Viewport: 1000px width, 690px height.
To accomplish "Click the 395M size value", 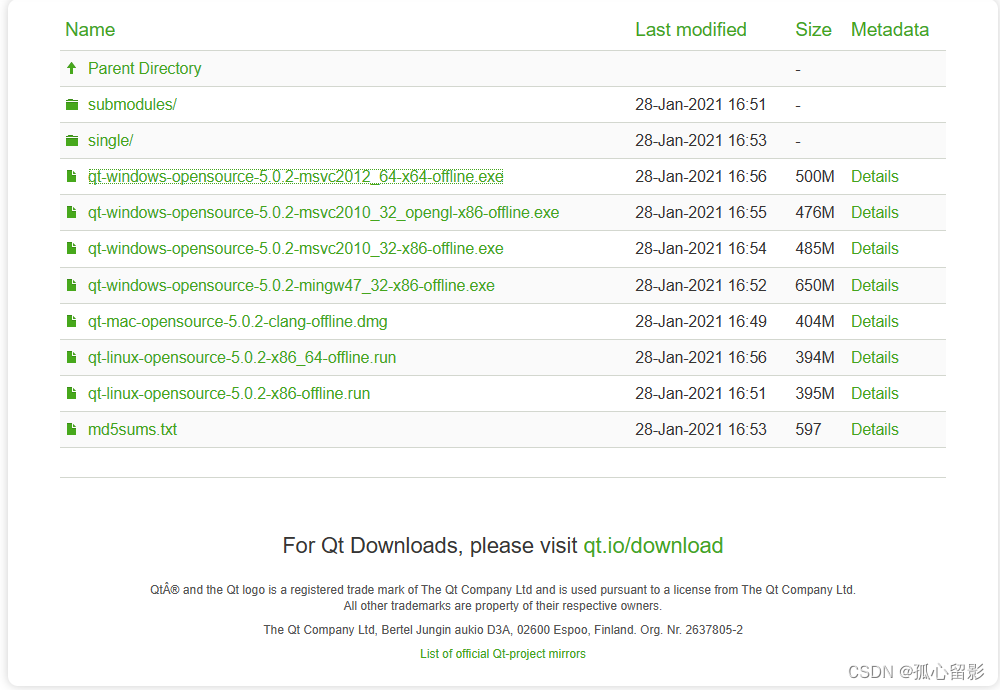I will [x=814, y=393].
